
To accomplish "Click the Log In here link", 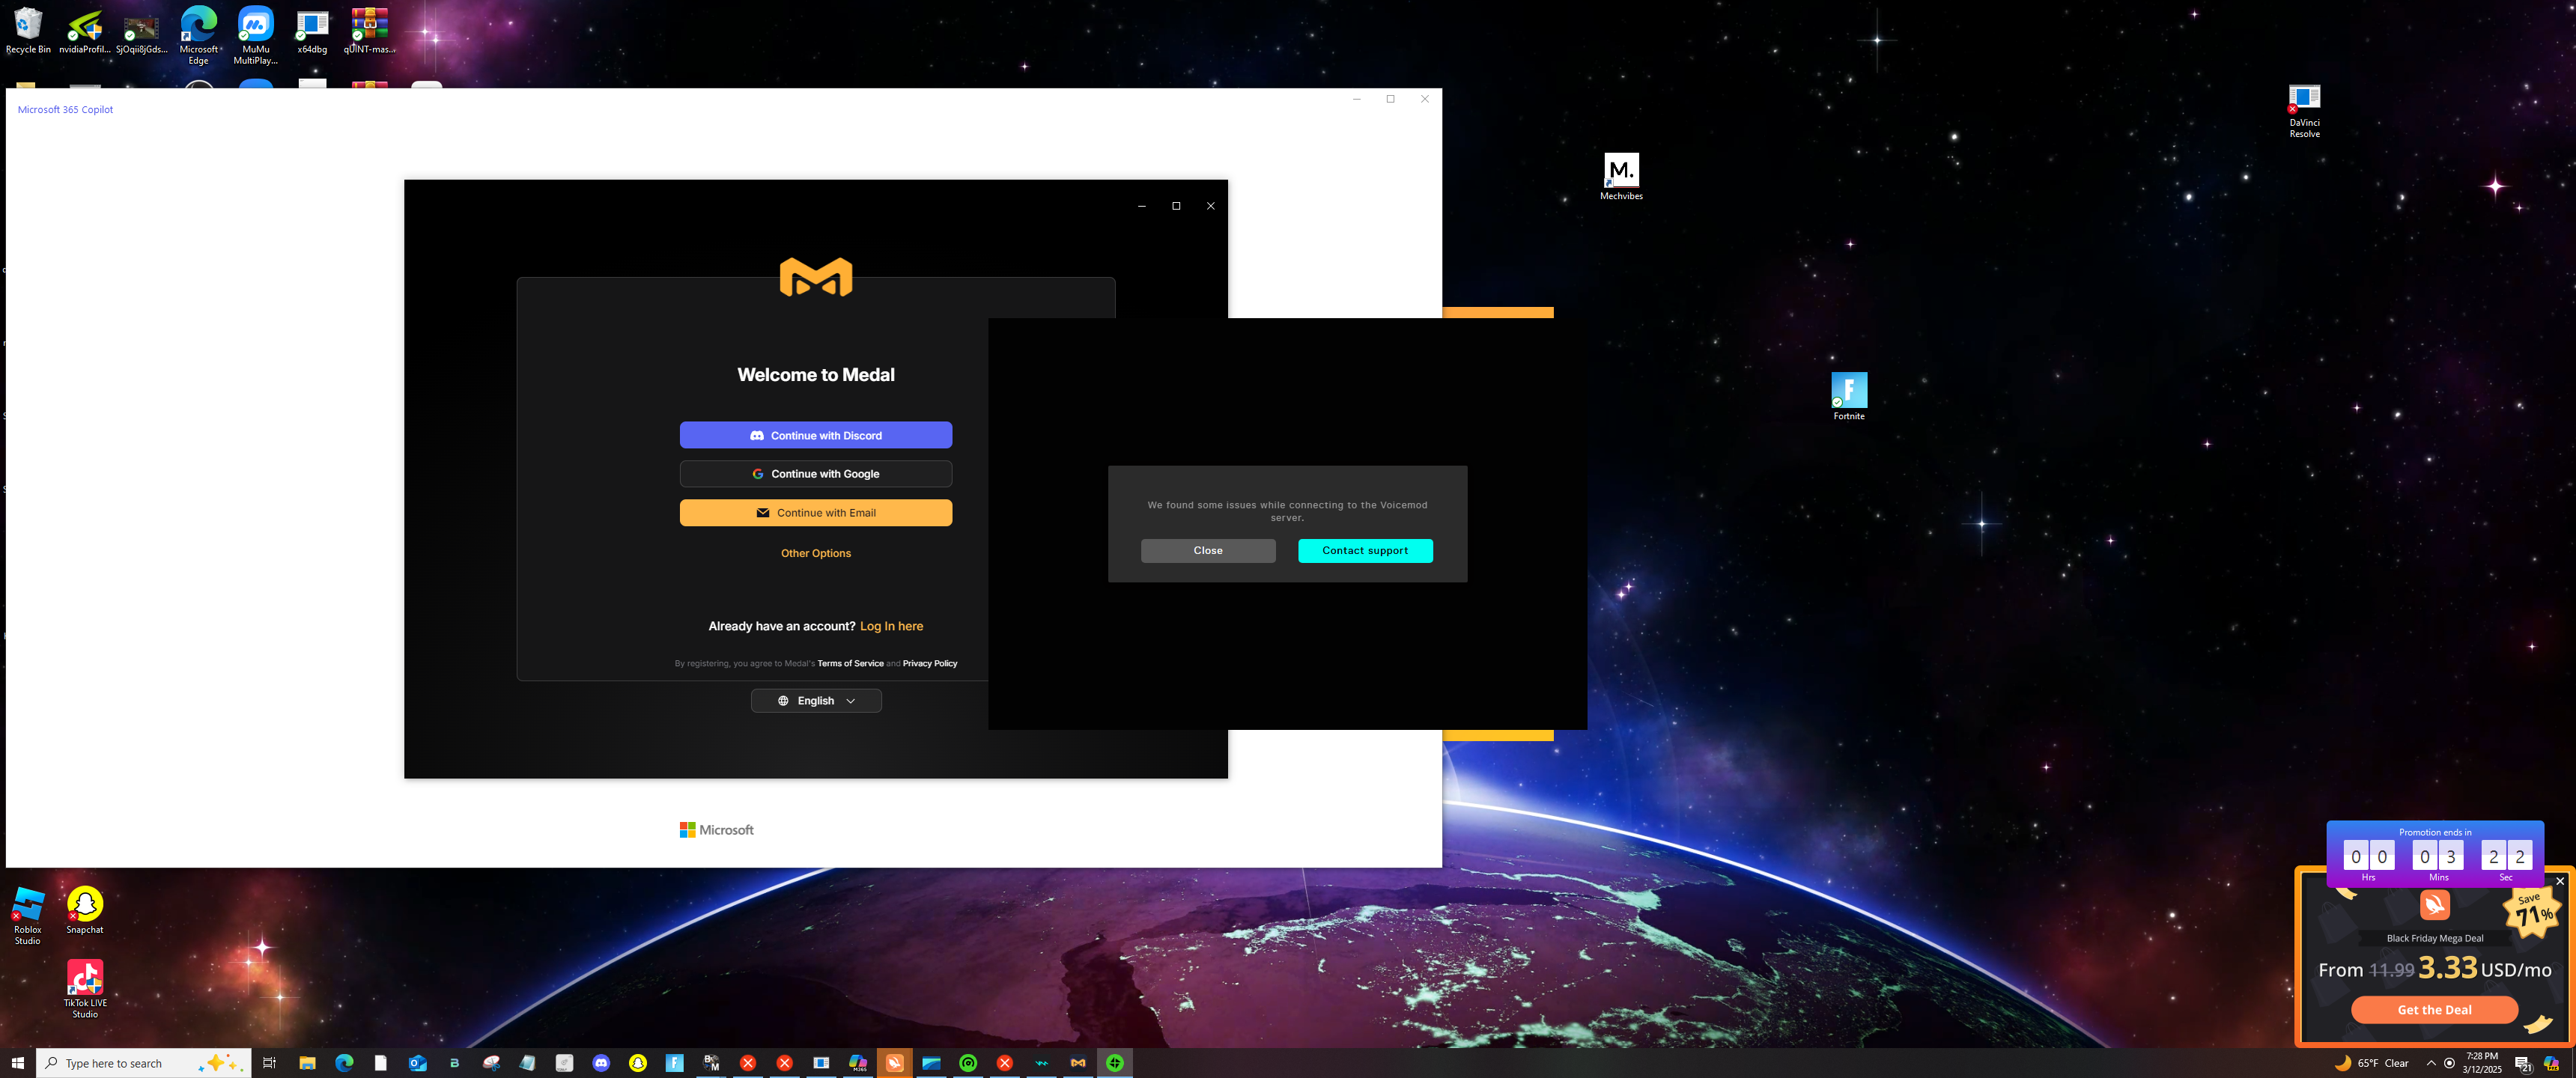I will (891, 626).
